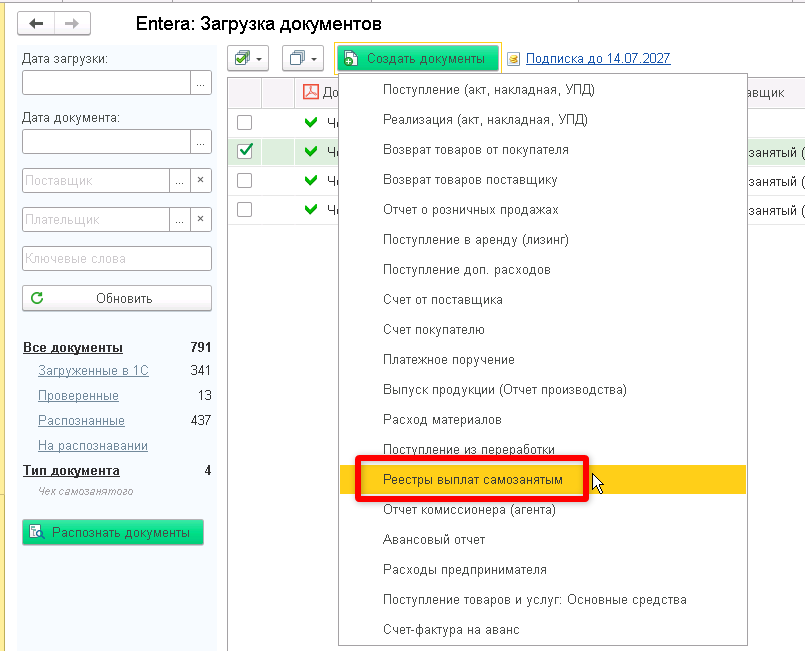
Task: Check the first document row checkbox
Action: coord(245,123)
